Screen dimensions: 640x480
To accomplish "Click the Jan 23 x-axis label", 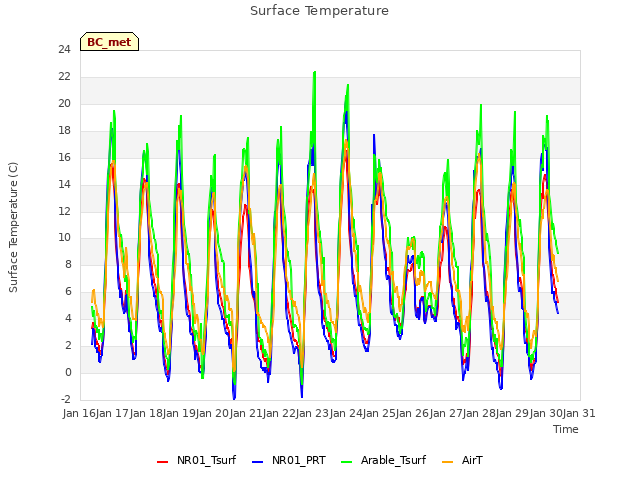I will [313, 413].
